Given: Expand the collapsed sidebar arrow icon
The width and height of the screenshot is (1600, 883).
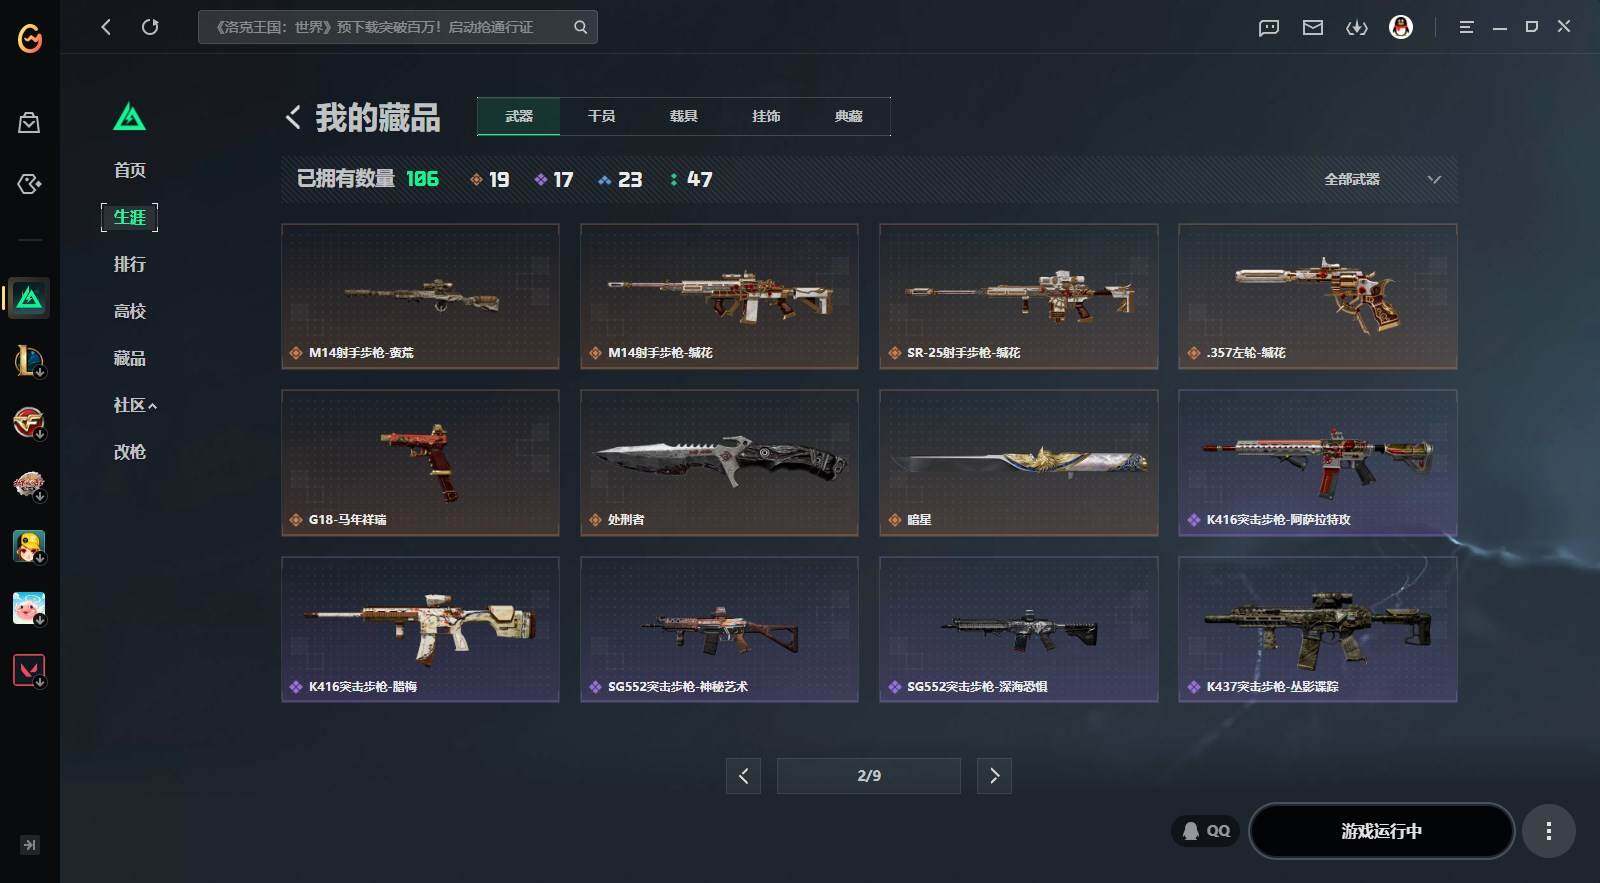Looking at the screenshot, I should 29,845.
